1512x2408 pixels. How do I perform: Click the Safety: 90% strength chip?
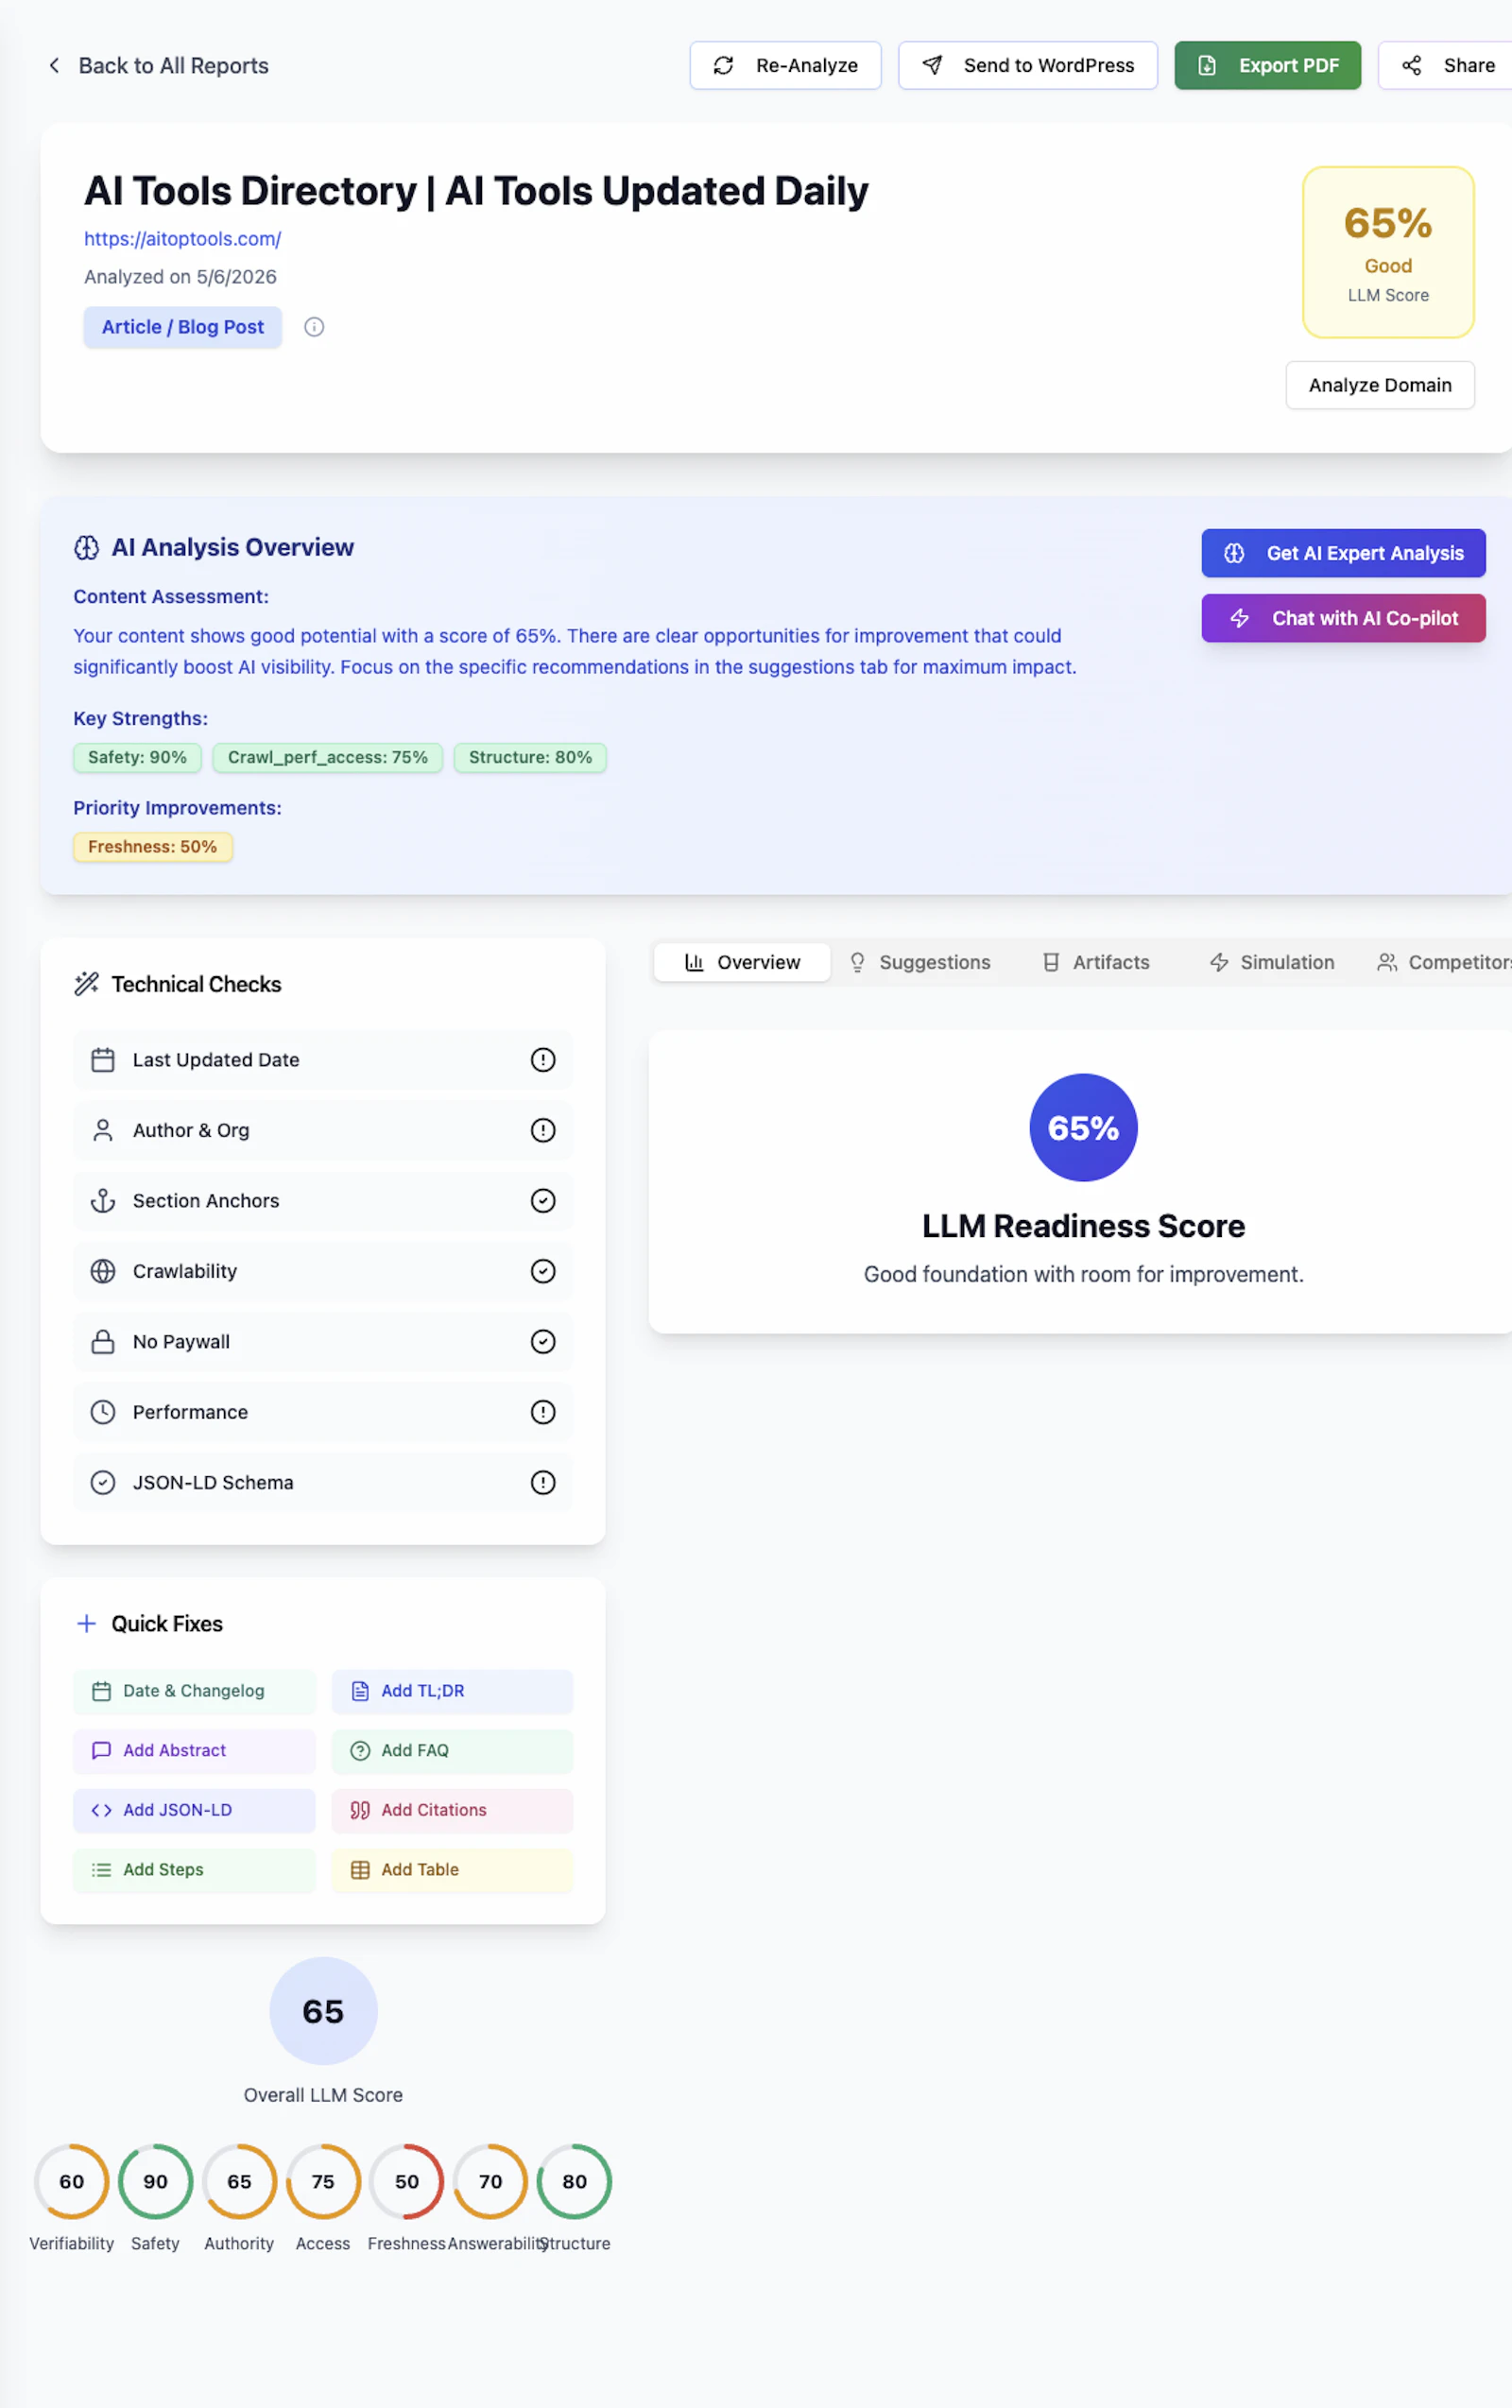pos(137,757)
